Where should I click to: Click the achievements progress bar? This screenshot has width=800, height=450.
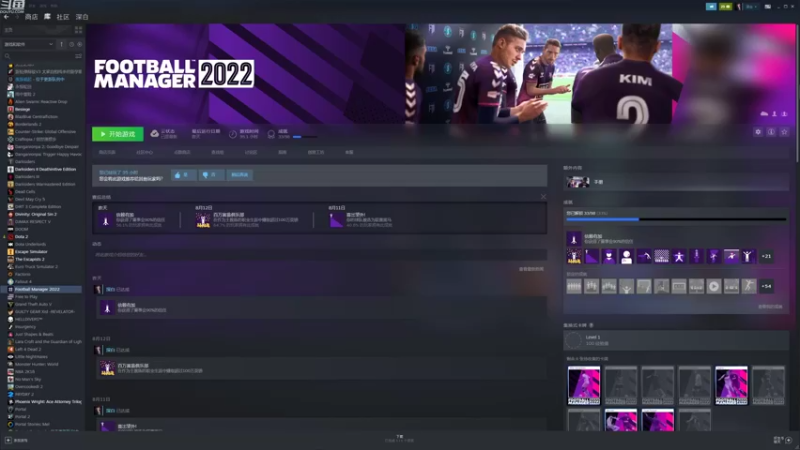coord(676,219)
